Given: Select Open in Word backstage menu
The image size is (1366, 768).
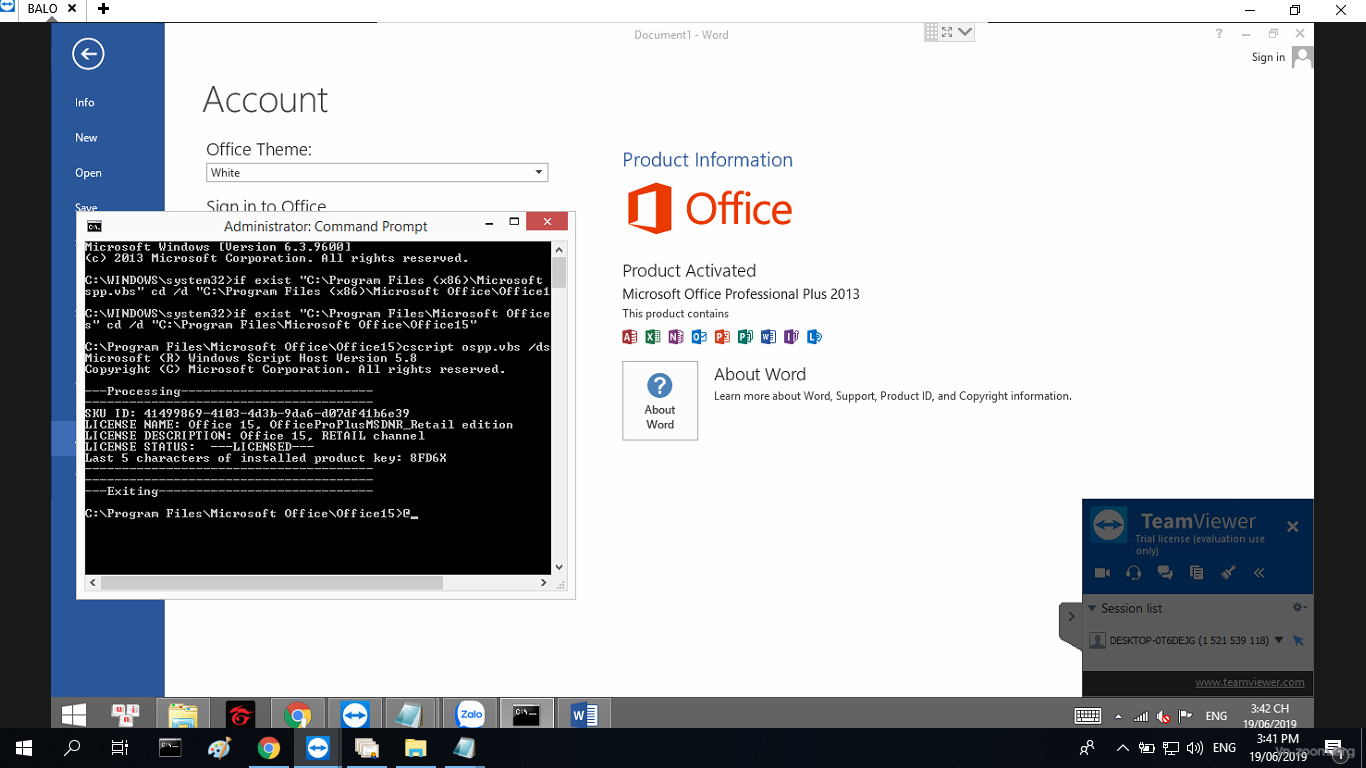Looking at the screenshot, I should pos(88,173).
